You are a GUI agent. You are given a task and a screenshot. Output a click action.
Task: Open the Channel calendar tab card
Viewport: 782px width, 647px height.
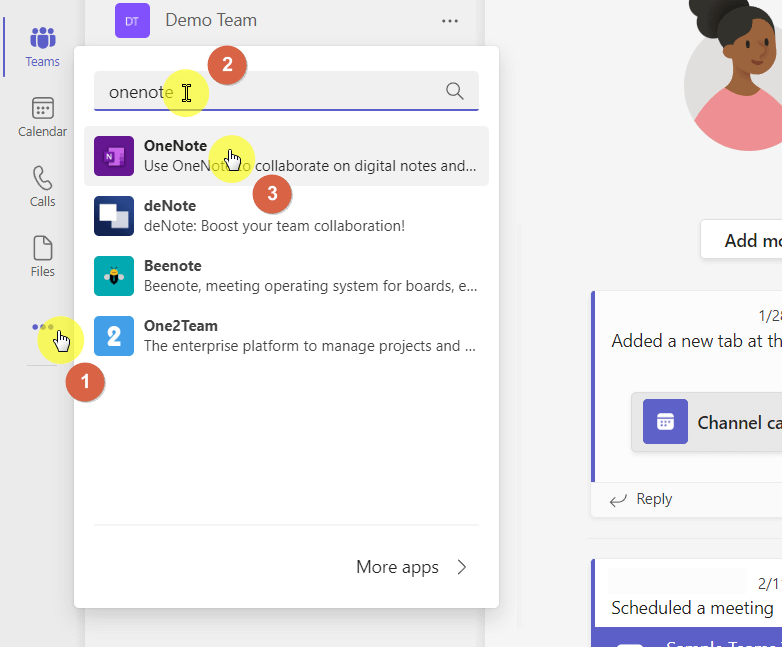(x=706, y=422)
